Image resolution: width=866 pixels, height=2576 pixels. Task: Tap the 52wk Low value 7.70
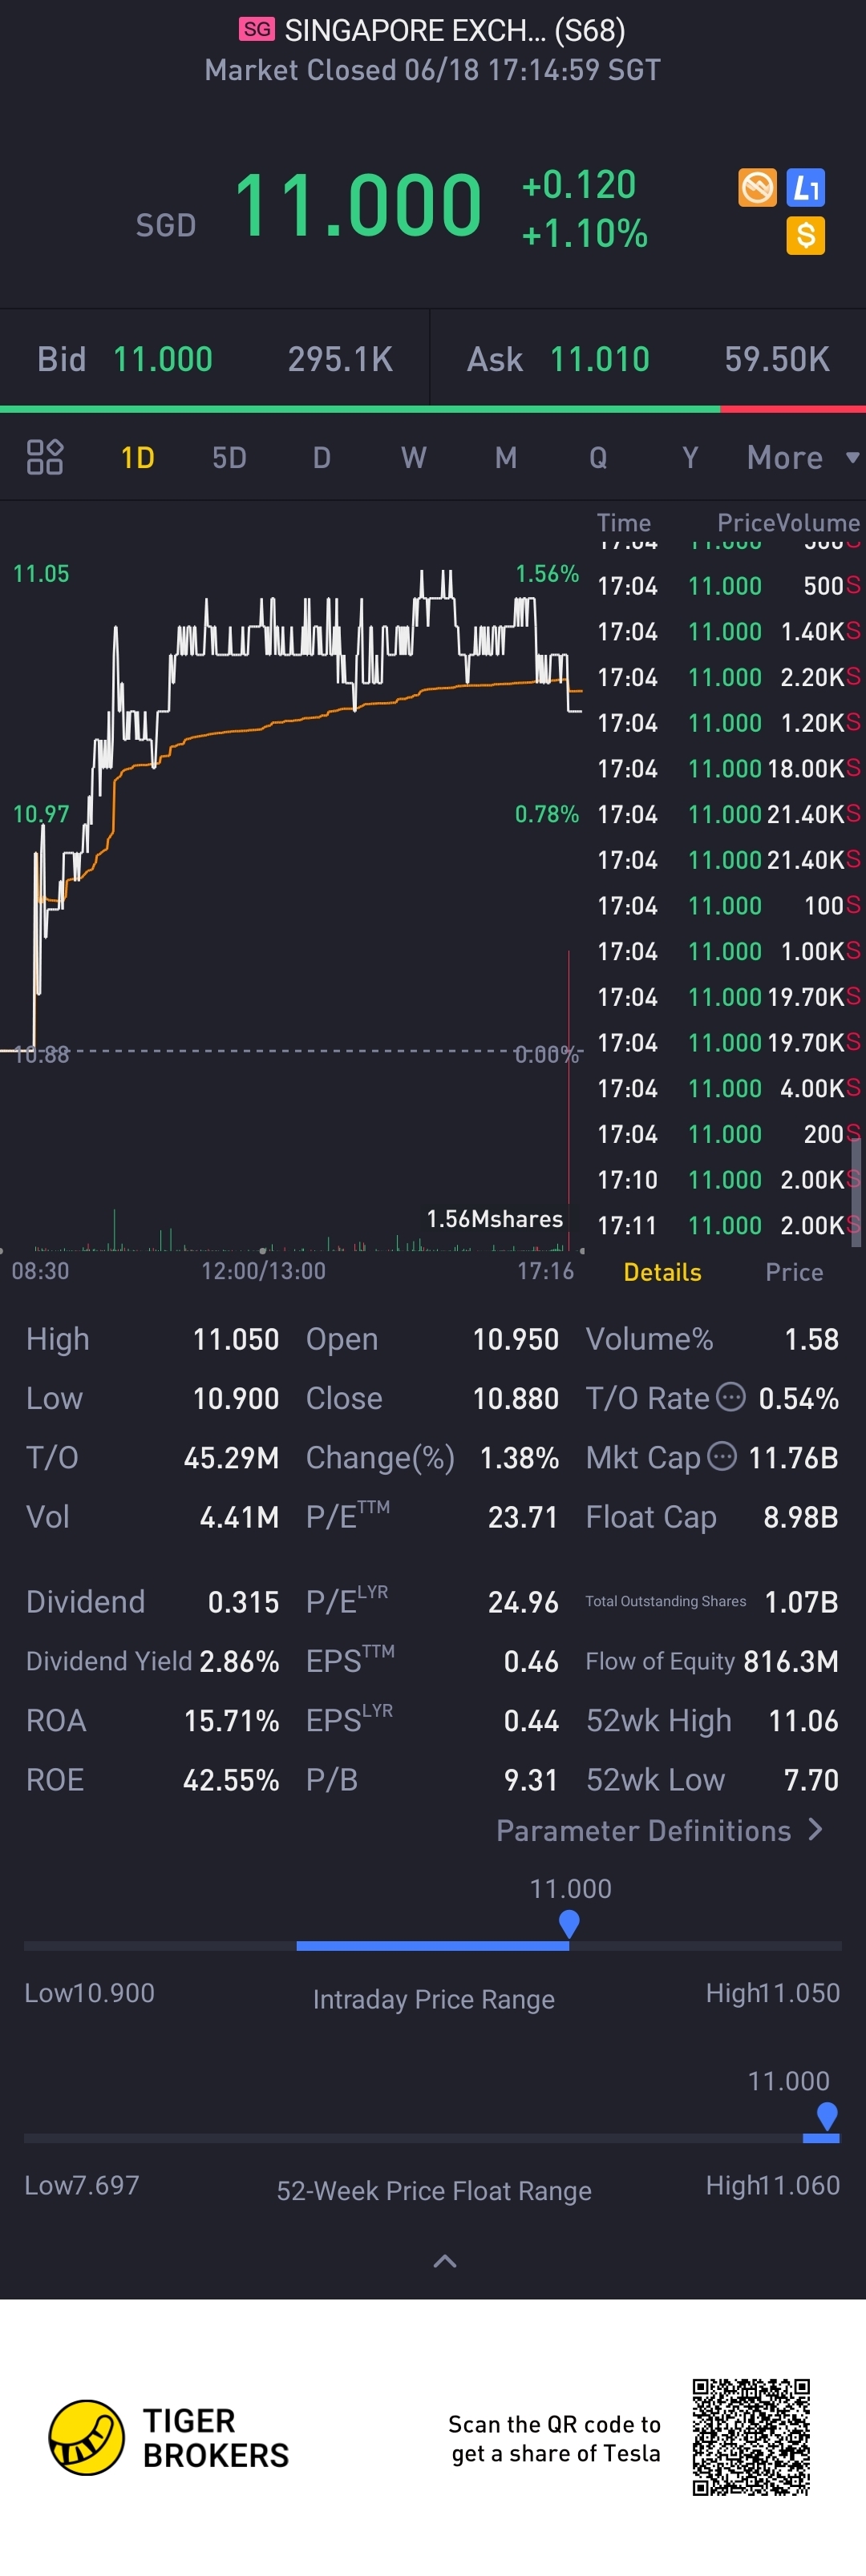coord(811,1780)
